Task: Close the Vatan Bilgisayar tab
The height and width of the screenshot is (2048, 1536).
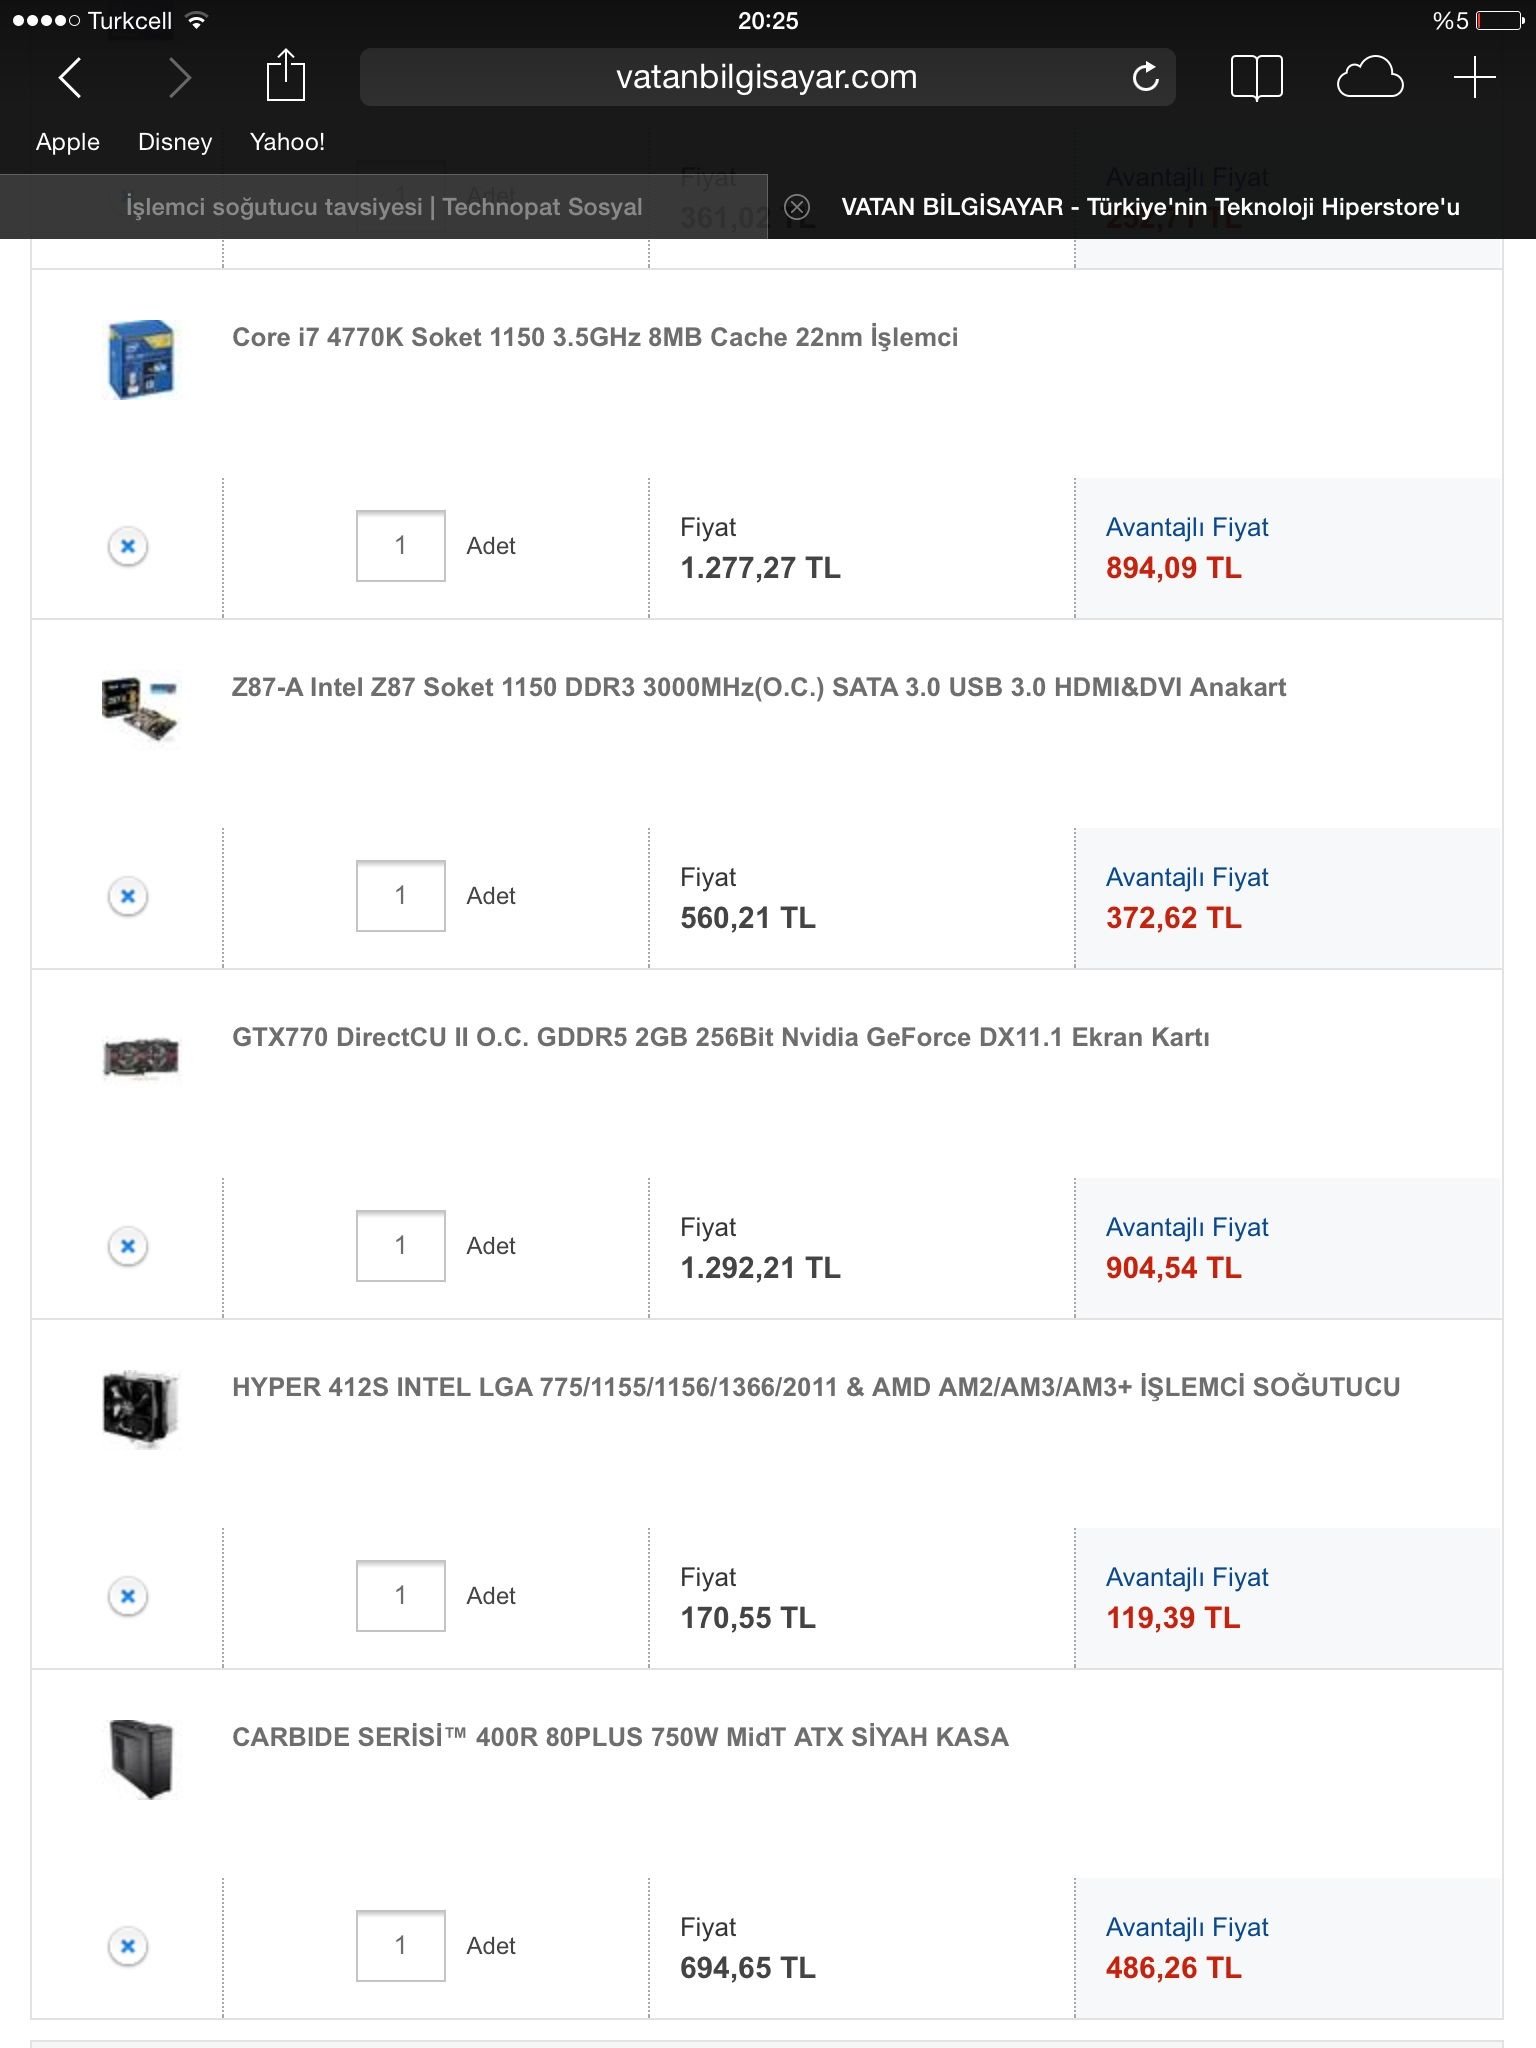Action: click(x=797, y=207)
